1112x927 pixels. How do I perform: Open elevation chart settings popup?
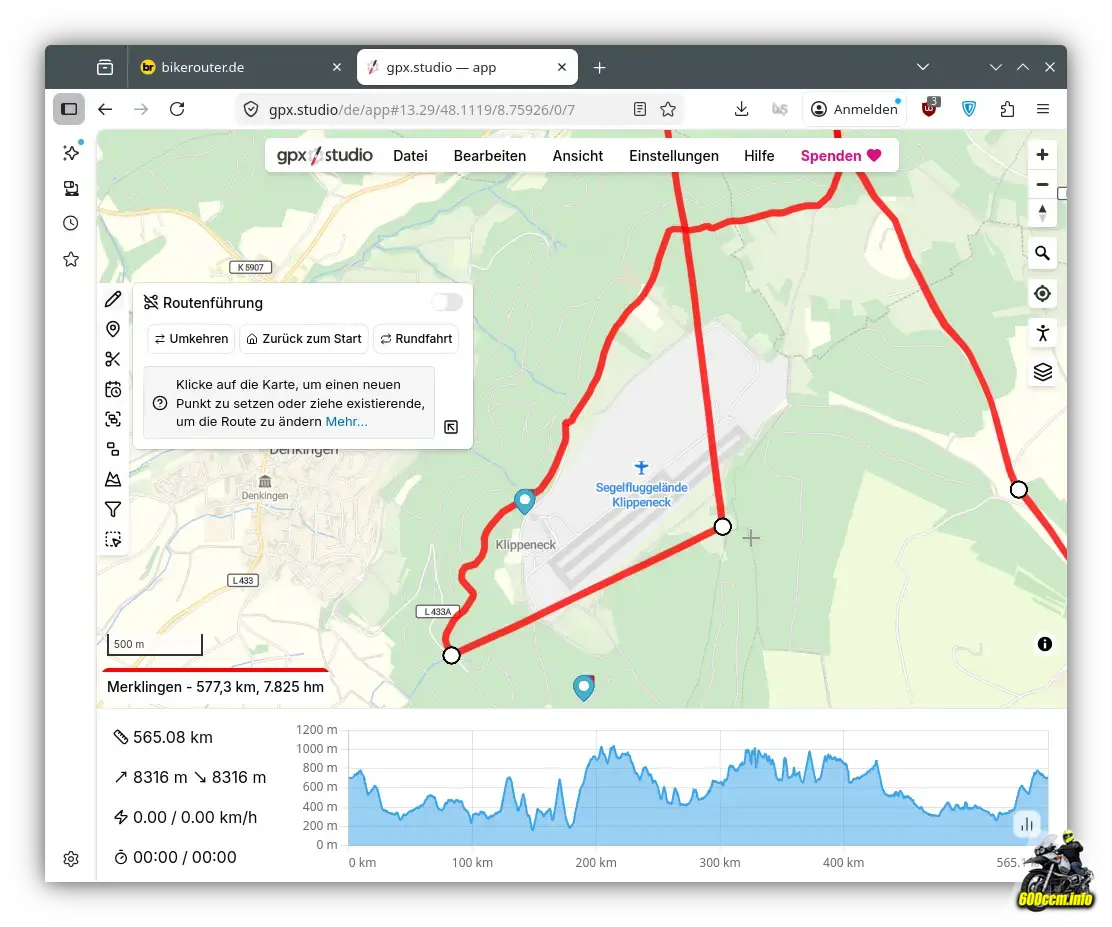[1026, 825]
